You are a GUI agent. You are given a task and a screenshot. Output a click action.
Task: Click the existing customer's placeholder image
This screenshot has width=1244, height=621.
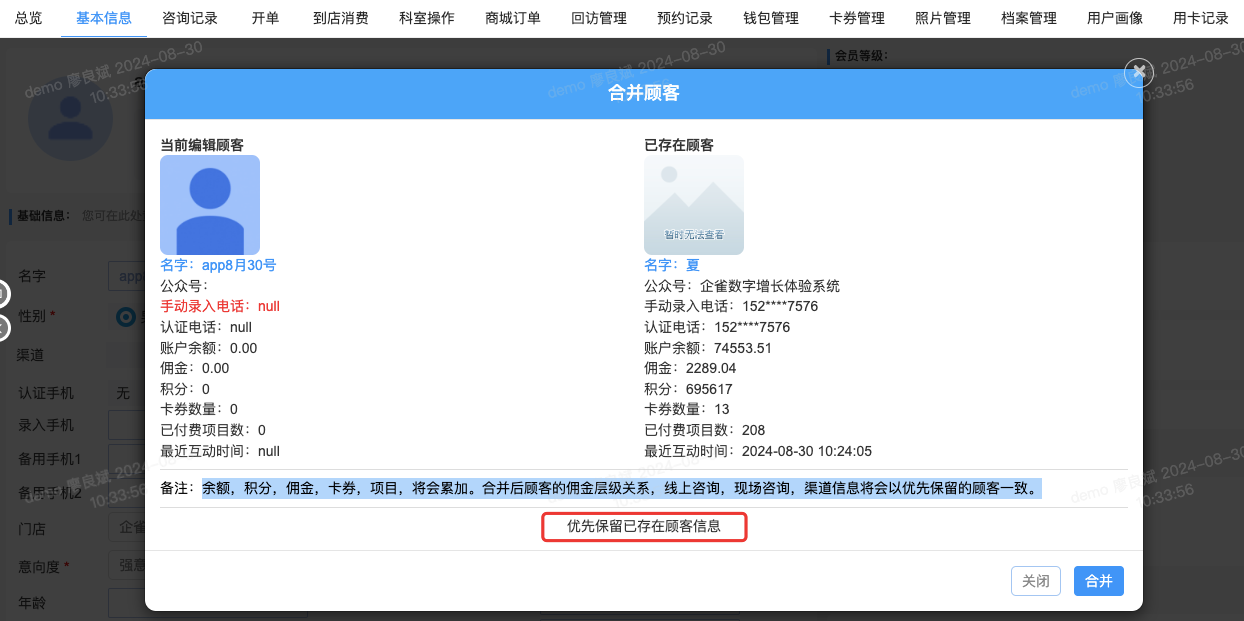693,205
